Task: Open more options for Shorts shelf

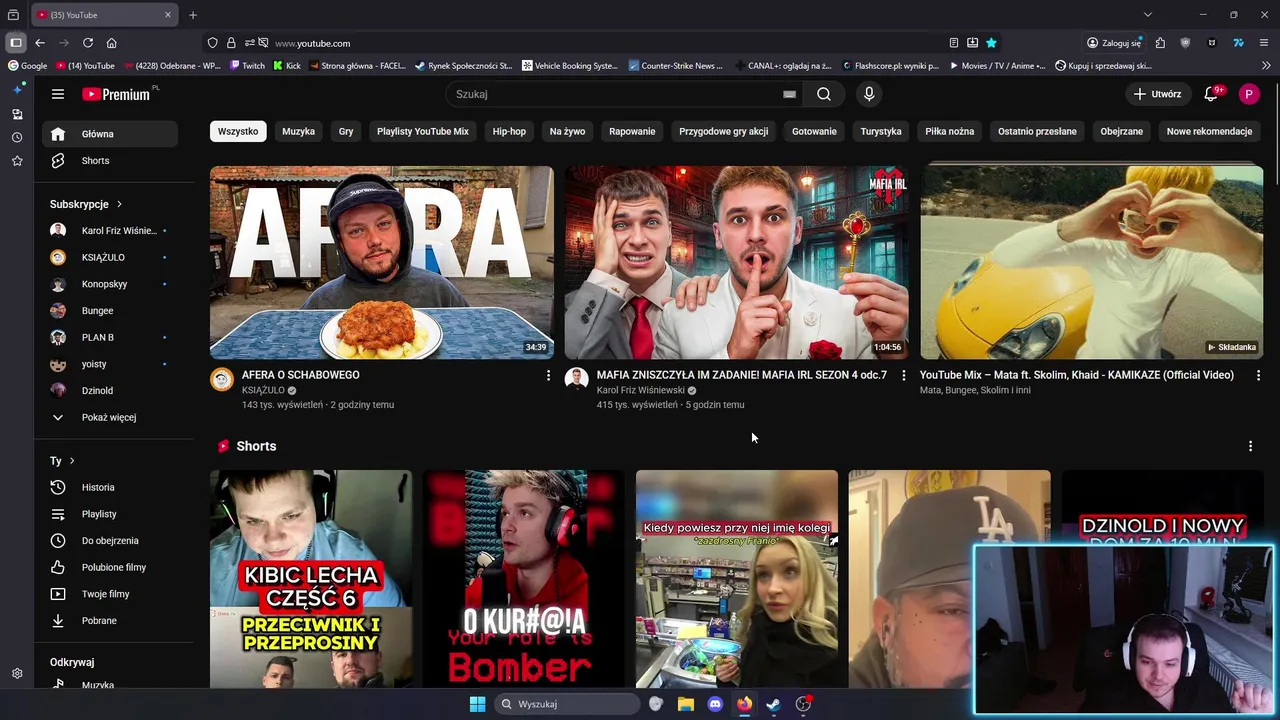Action: click(x=1250, y=446)
